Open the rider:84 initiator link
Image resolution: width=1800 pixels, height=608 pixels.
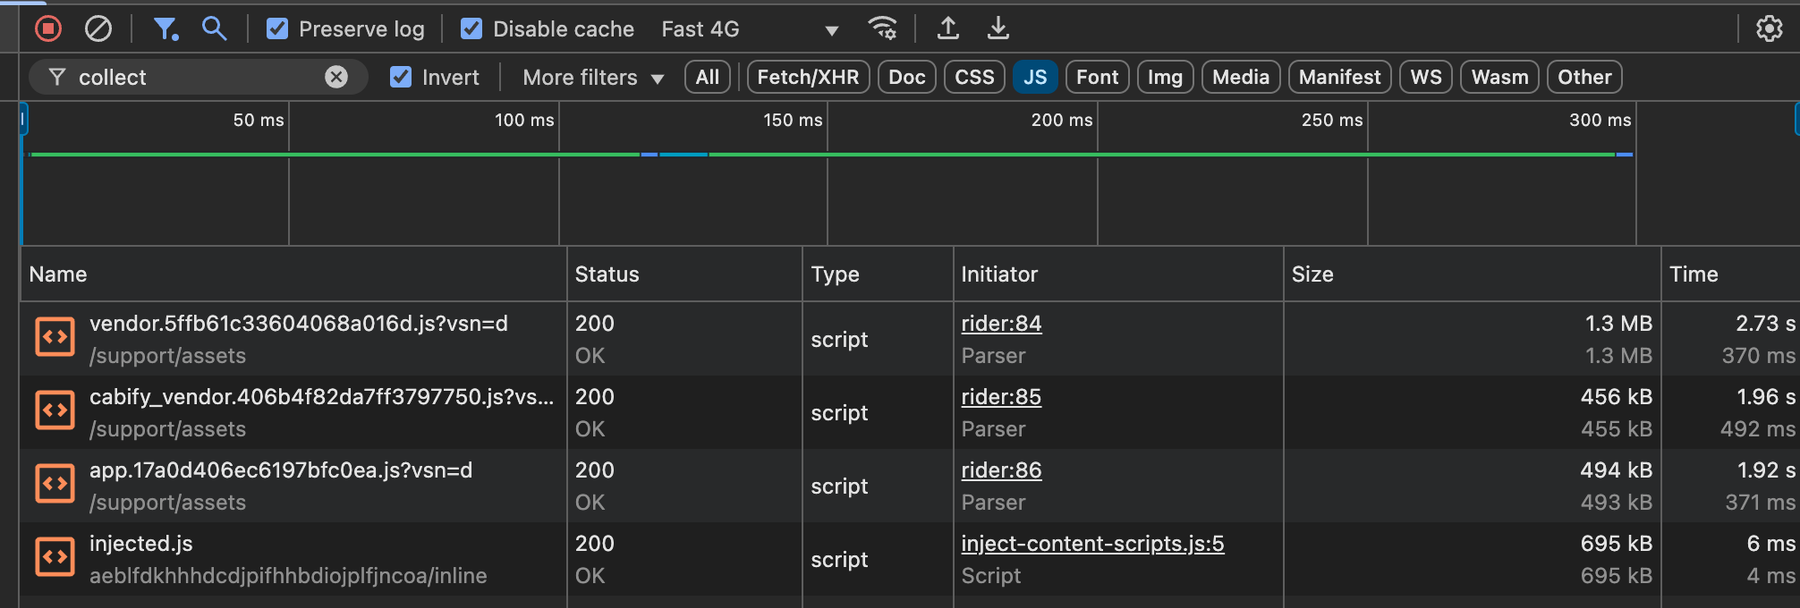pos(1001,324)
